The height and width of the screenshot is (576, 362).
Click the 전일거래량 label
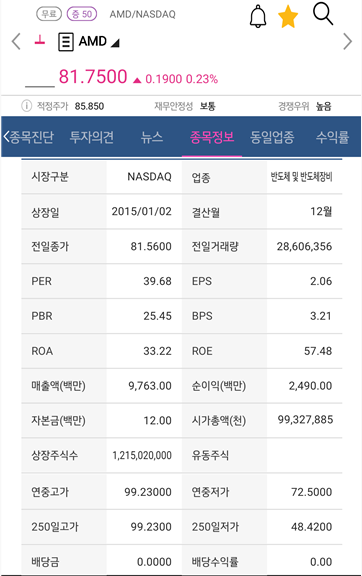[x=215, y=246]
